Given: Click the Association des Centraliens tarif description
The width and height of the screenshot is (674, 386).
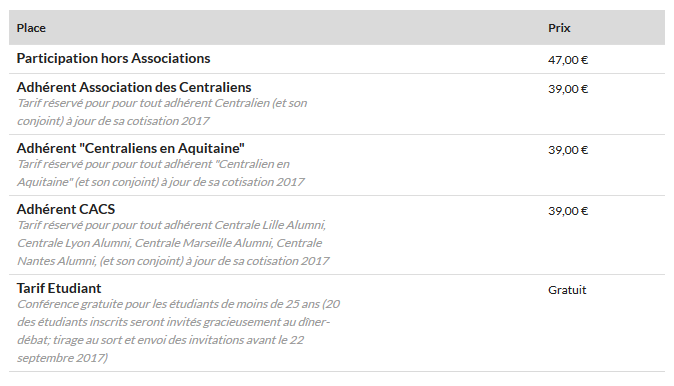Looking at the screenshot, I should coord(162,112).
